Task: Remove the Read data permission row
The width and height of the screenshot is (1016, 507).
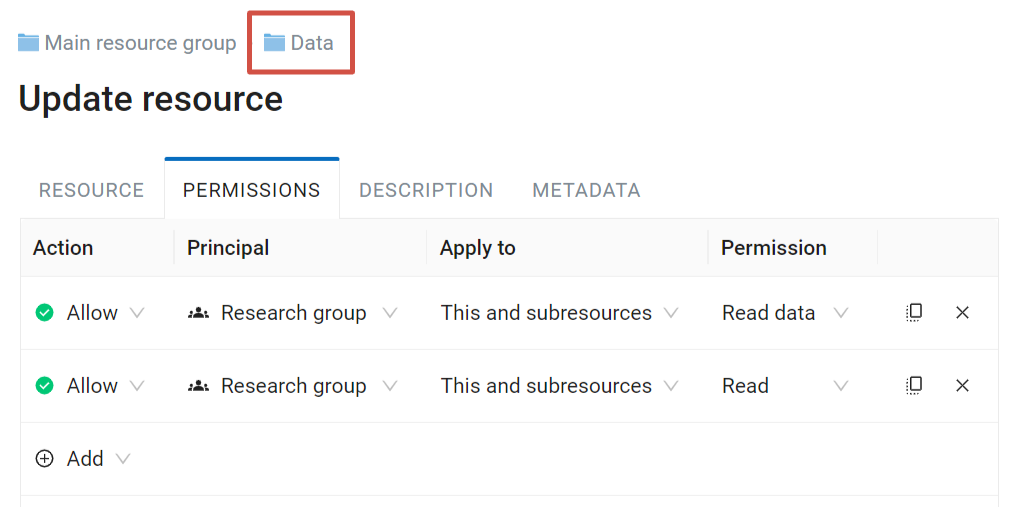Action: click(962, 312)
